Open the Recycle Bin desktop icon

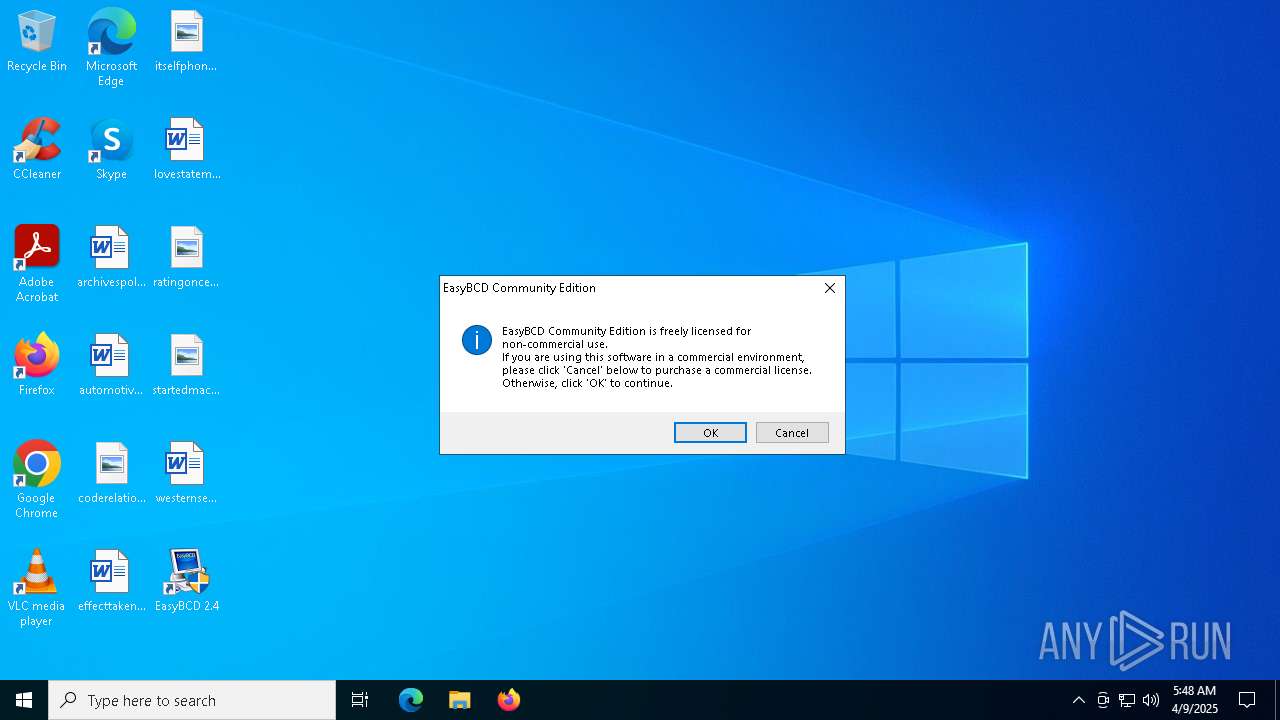37,42
